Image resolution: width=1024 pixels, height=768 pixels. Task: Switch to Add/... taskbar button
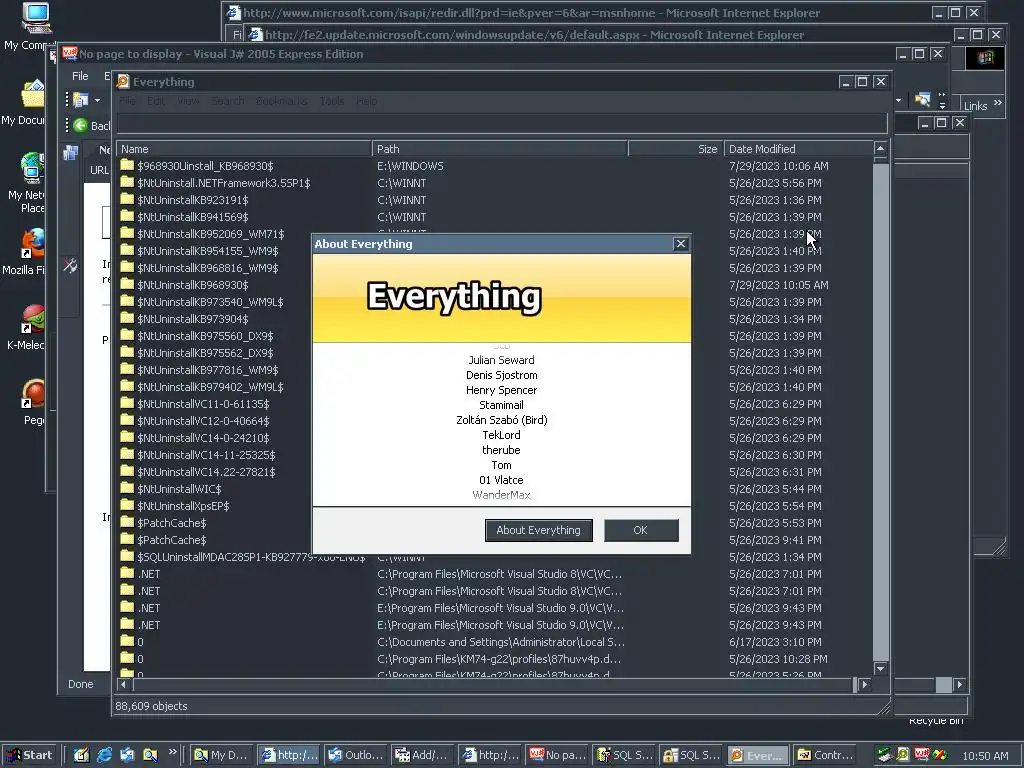point(423,755)
